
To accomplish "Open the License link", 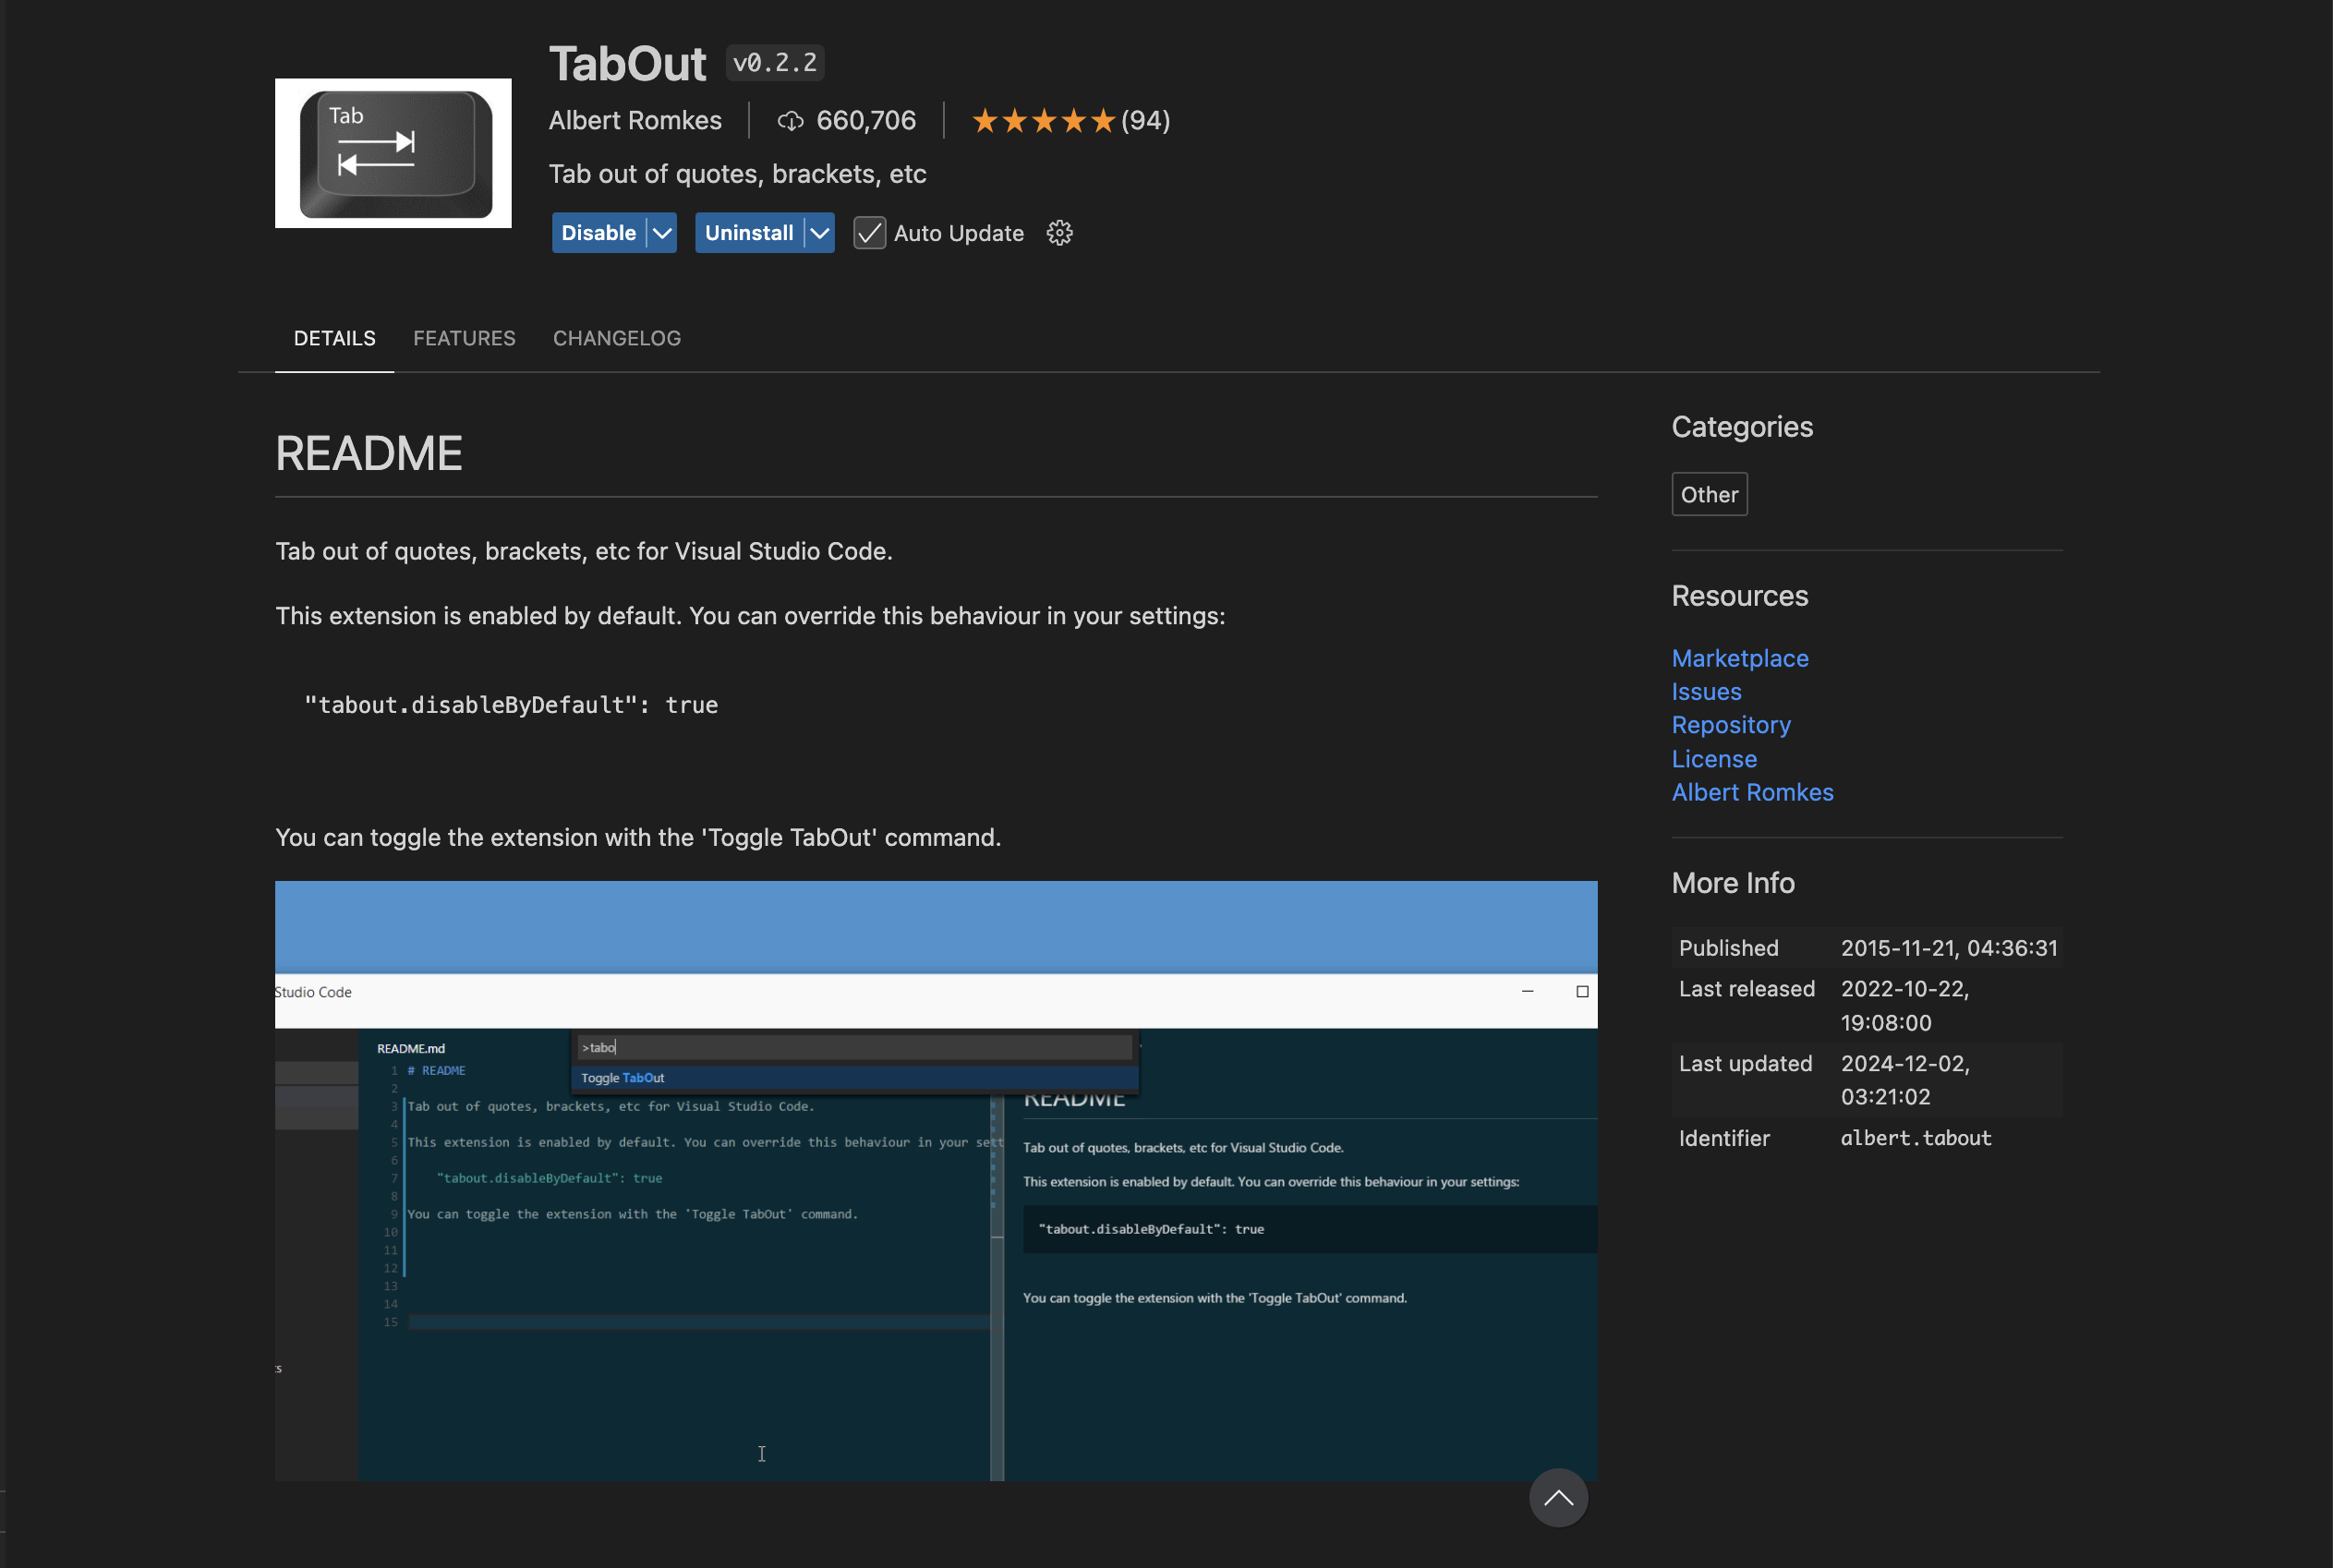I will (x=1713, y=759).
